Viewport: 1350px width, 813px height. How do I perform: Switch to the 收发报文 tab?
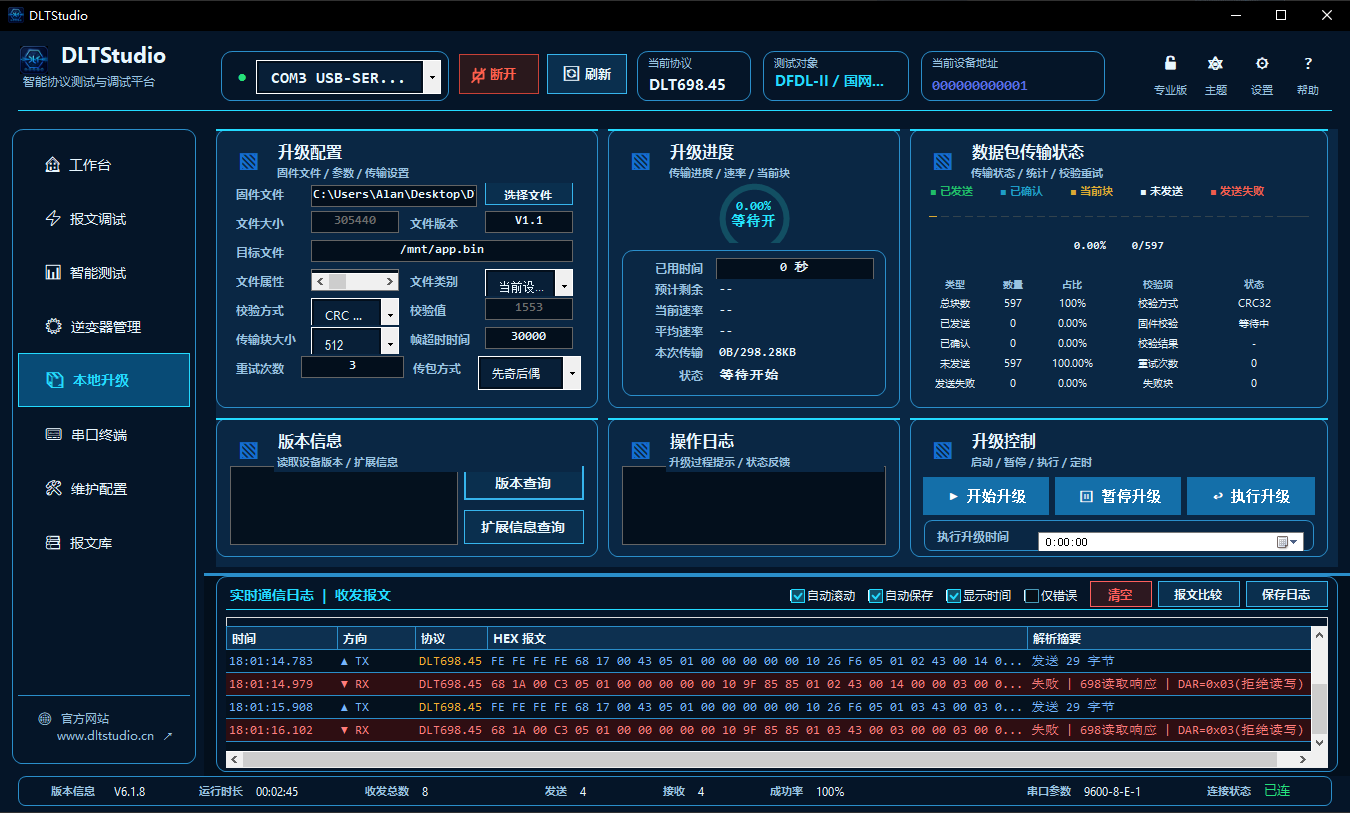(x=362, y=595)
